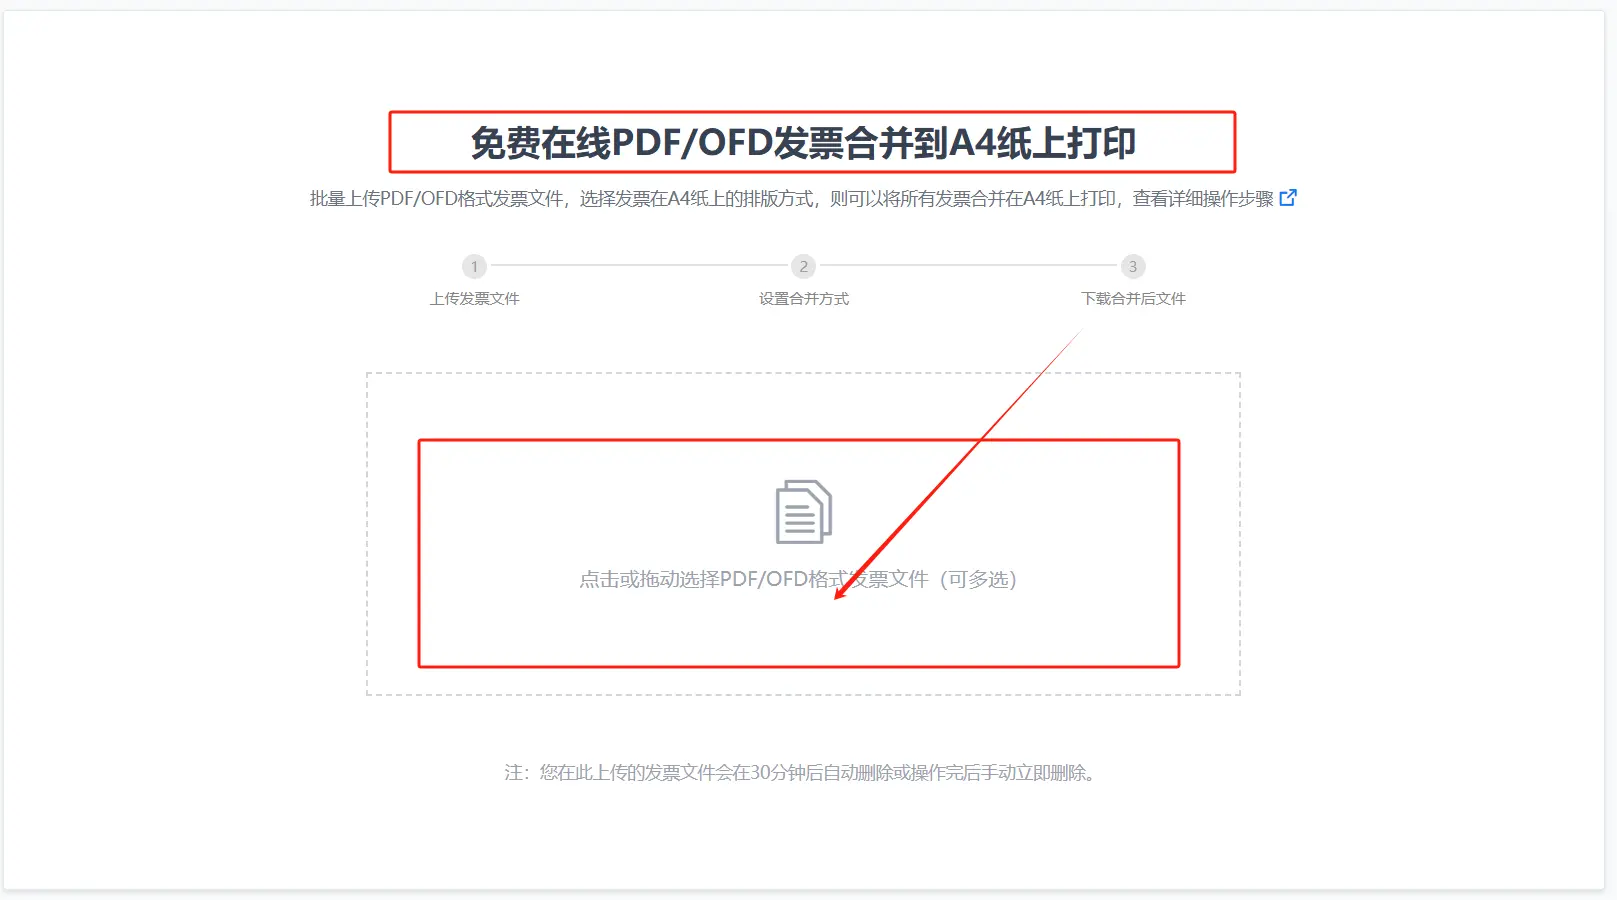
Task: Click the 设置合并方式 step label
Action: tap(803, 298)
